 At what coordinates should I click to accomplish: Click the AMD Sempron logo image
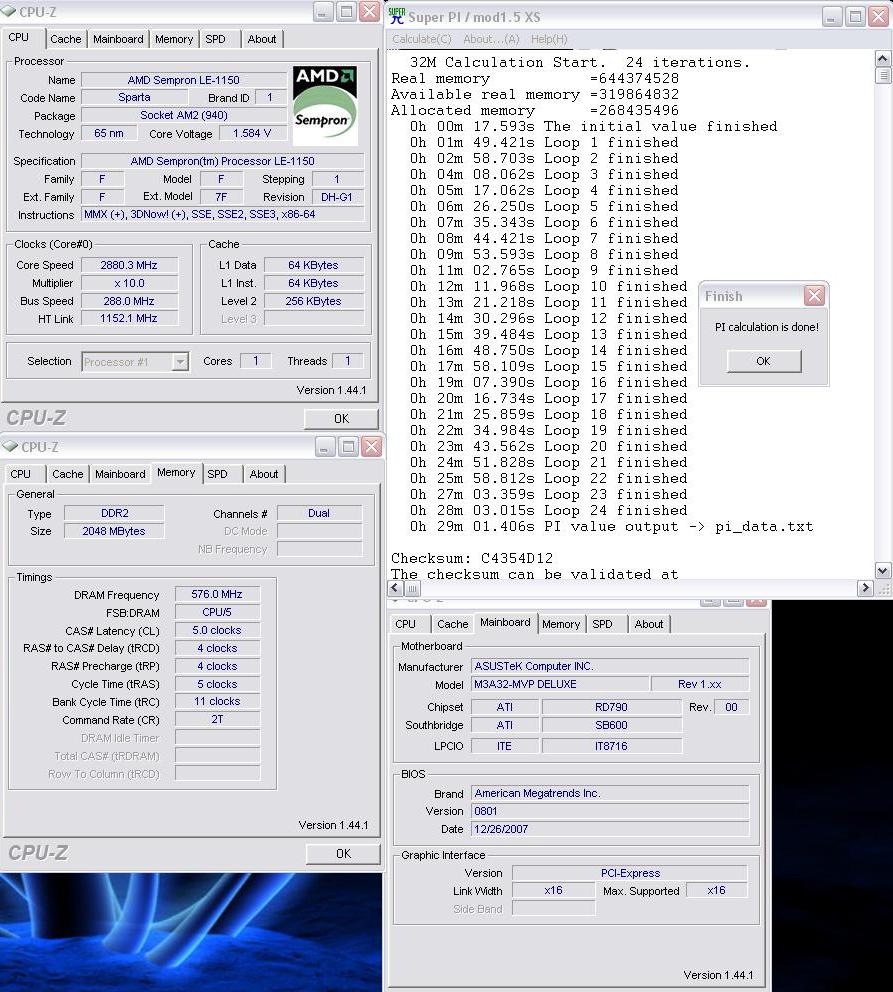[325, 106]
